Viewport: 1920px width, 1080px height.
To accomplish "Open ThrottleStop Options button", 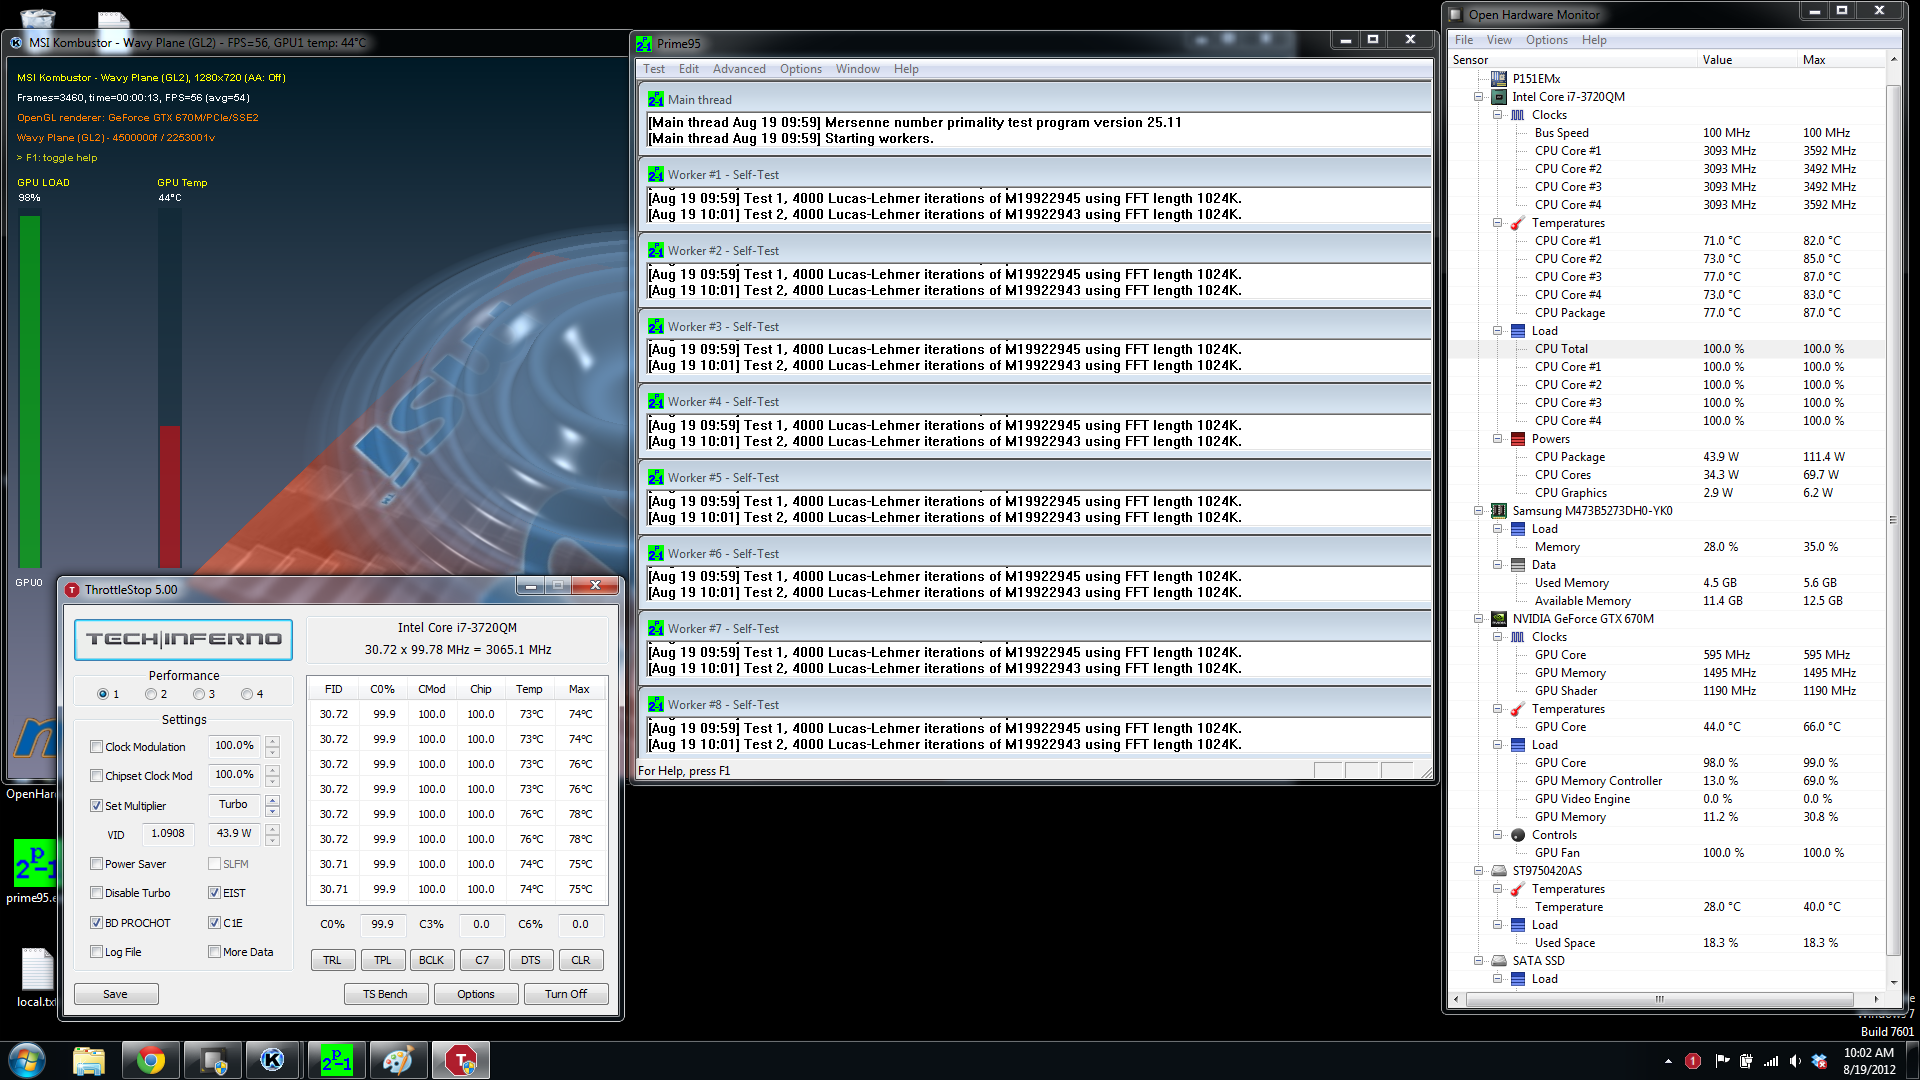I will (476, 994).
